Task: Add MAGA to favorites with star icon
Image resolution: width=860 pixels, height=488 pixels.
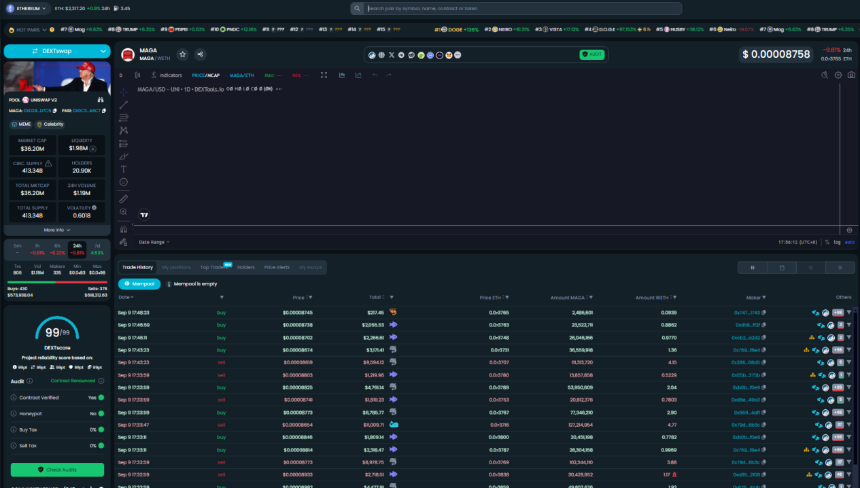Action: pos(183,54)
